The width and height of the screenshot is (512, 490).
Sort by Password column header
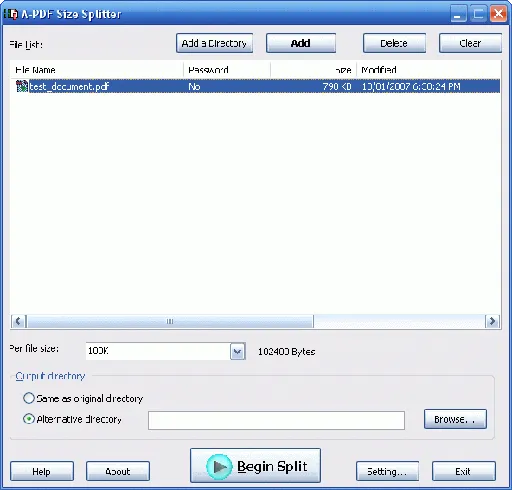(x=227, y=69)
